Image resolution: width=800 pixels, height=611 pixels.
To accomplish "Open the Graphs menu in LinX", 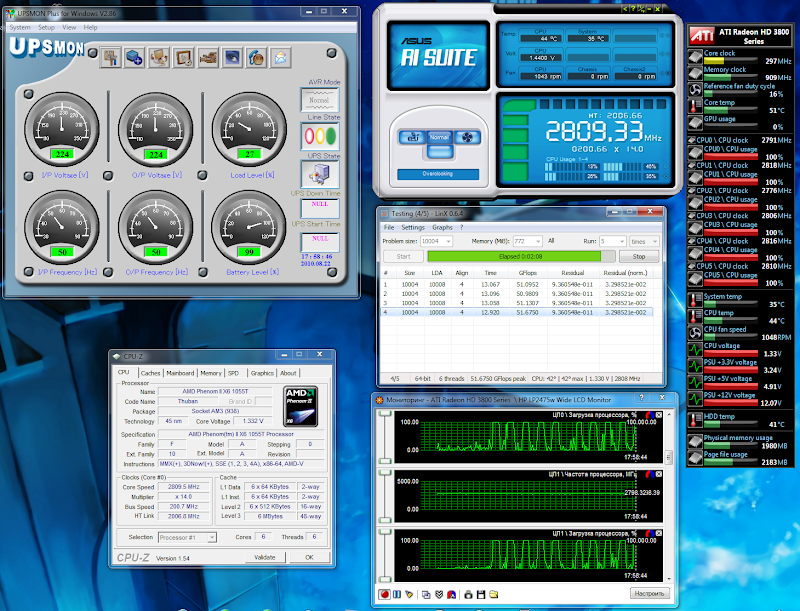I will click(x=442, y=227).
